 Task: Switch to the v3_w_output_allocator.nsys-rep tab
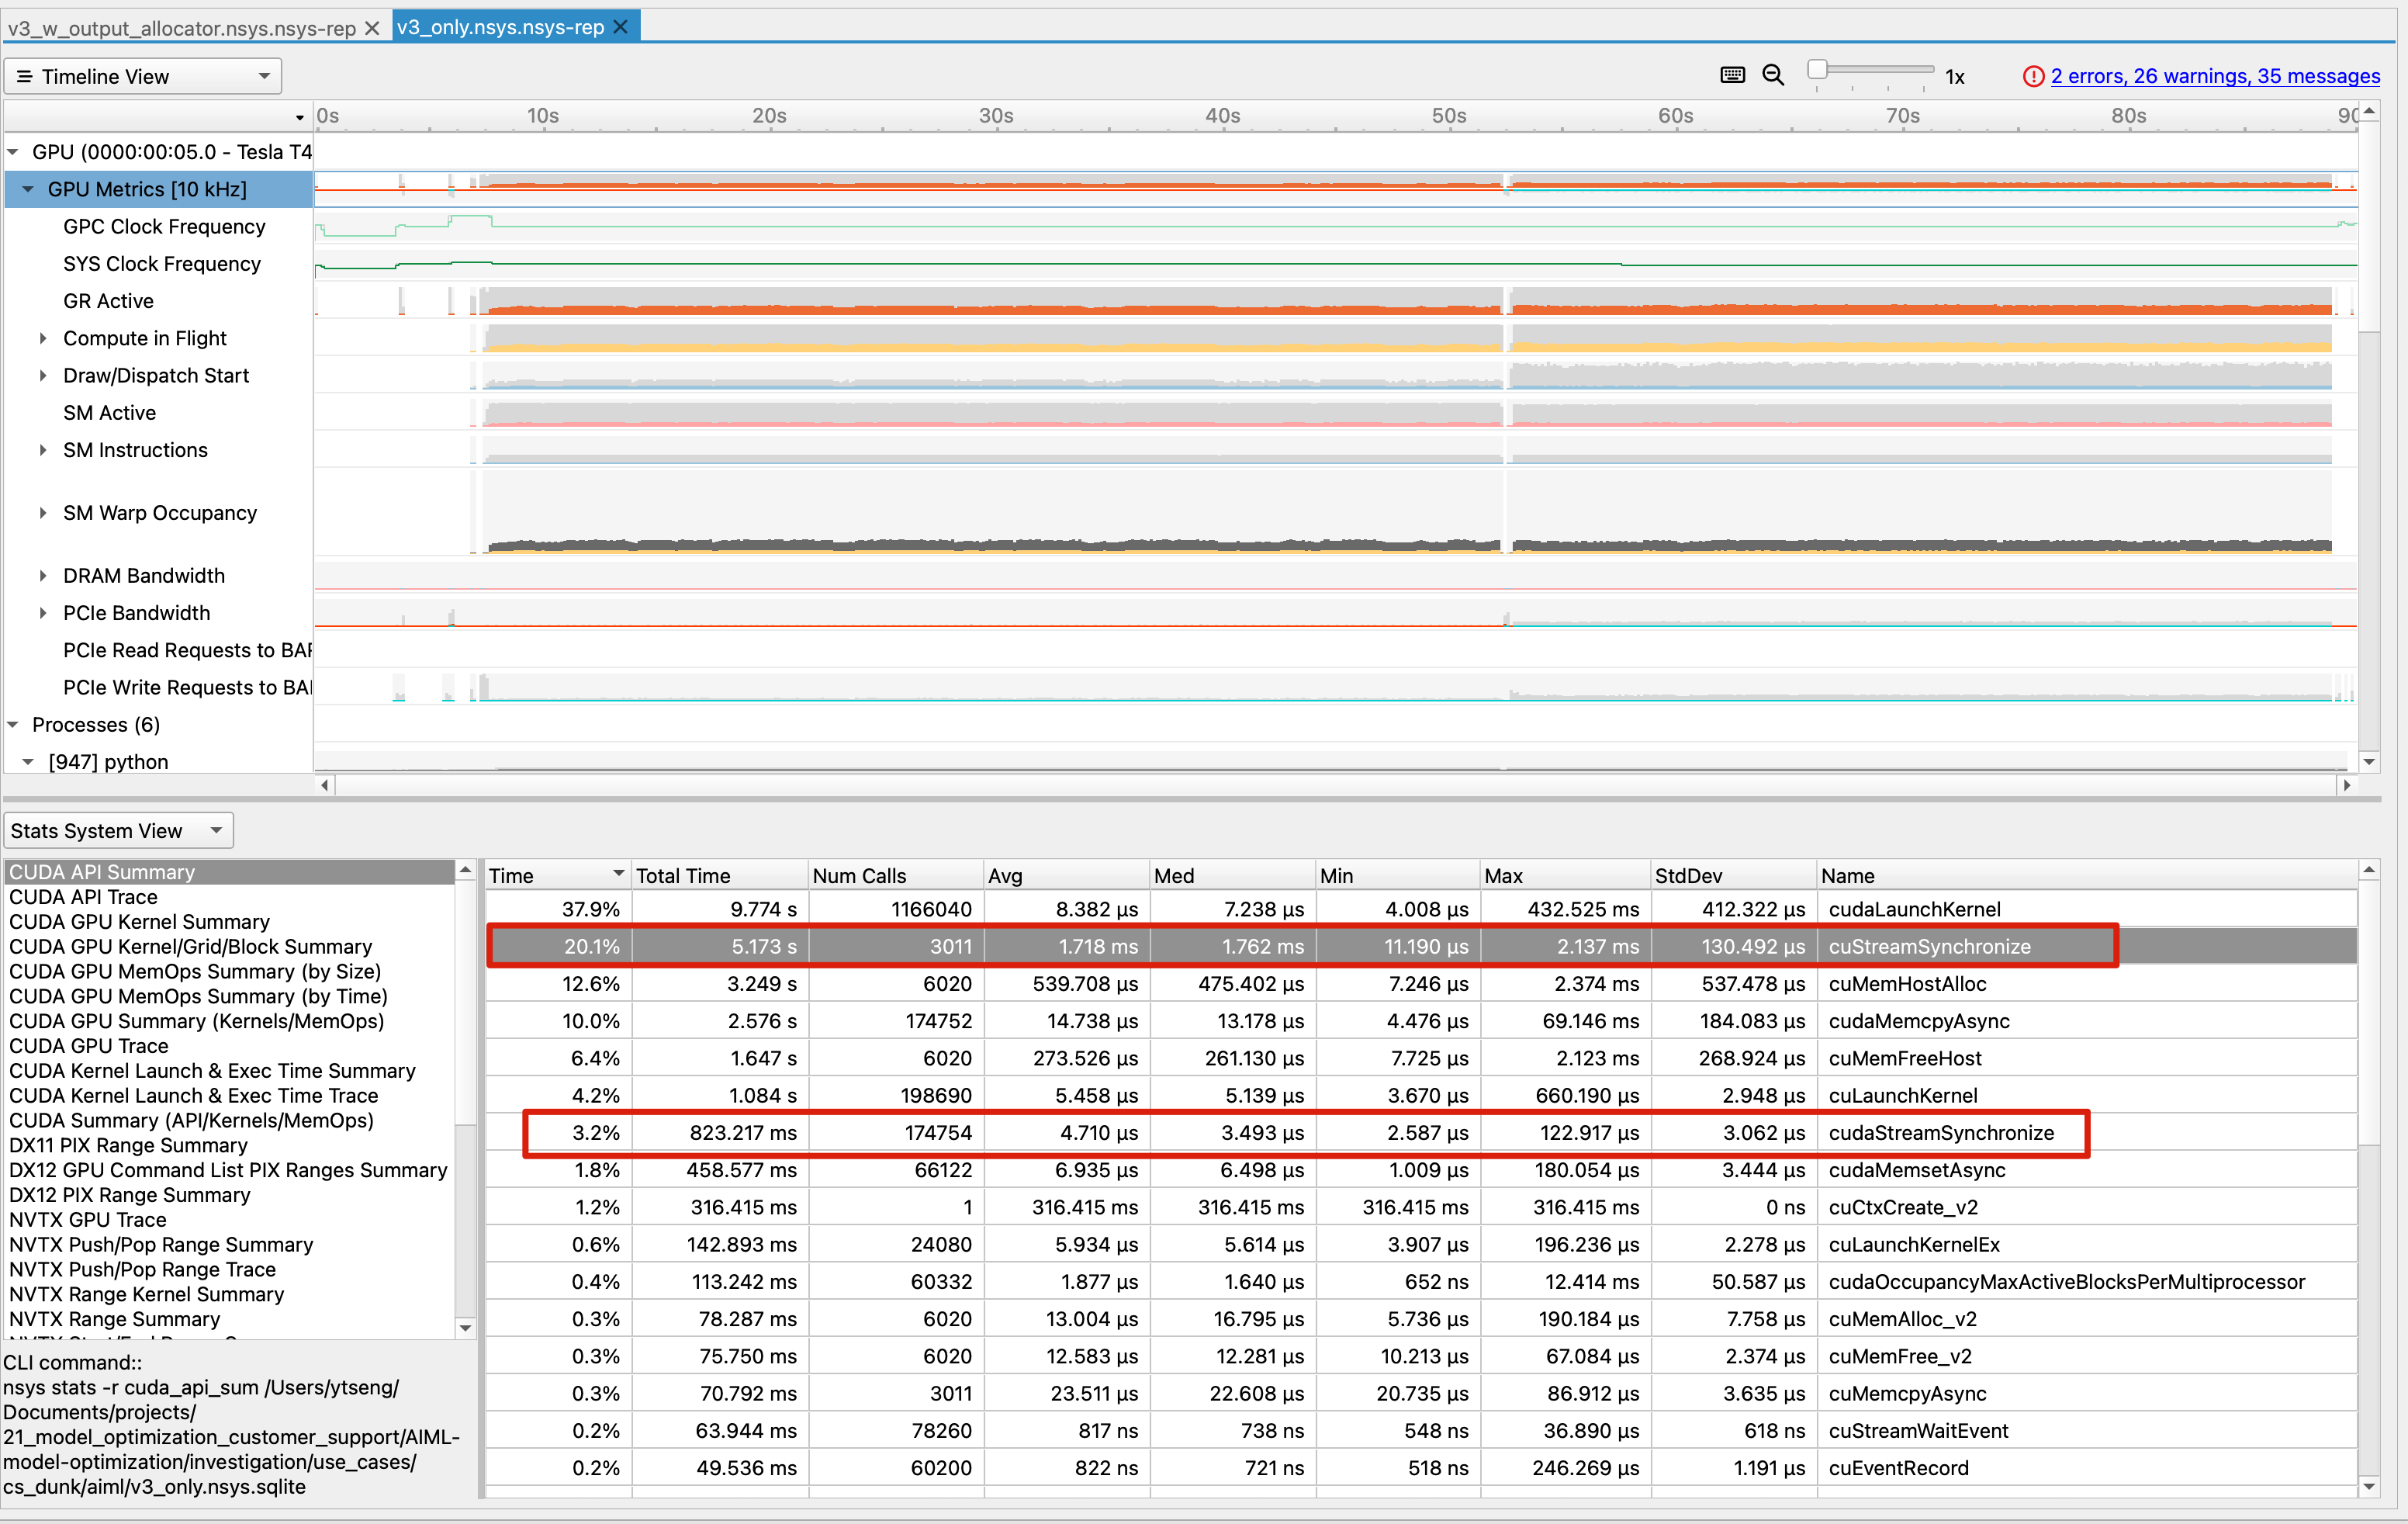coord(180,27)
